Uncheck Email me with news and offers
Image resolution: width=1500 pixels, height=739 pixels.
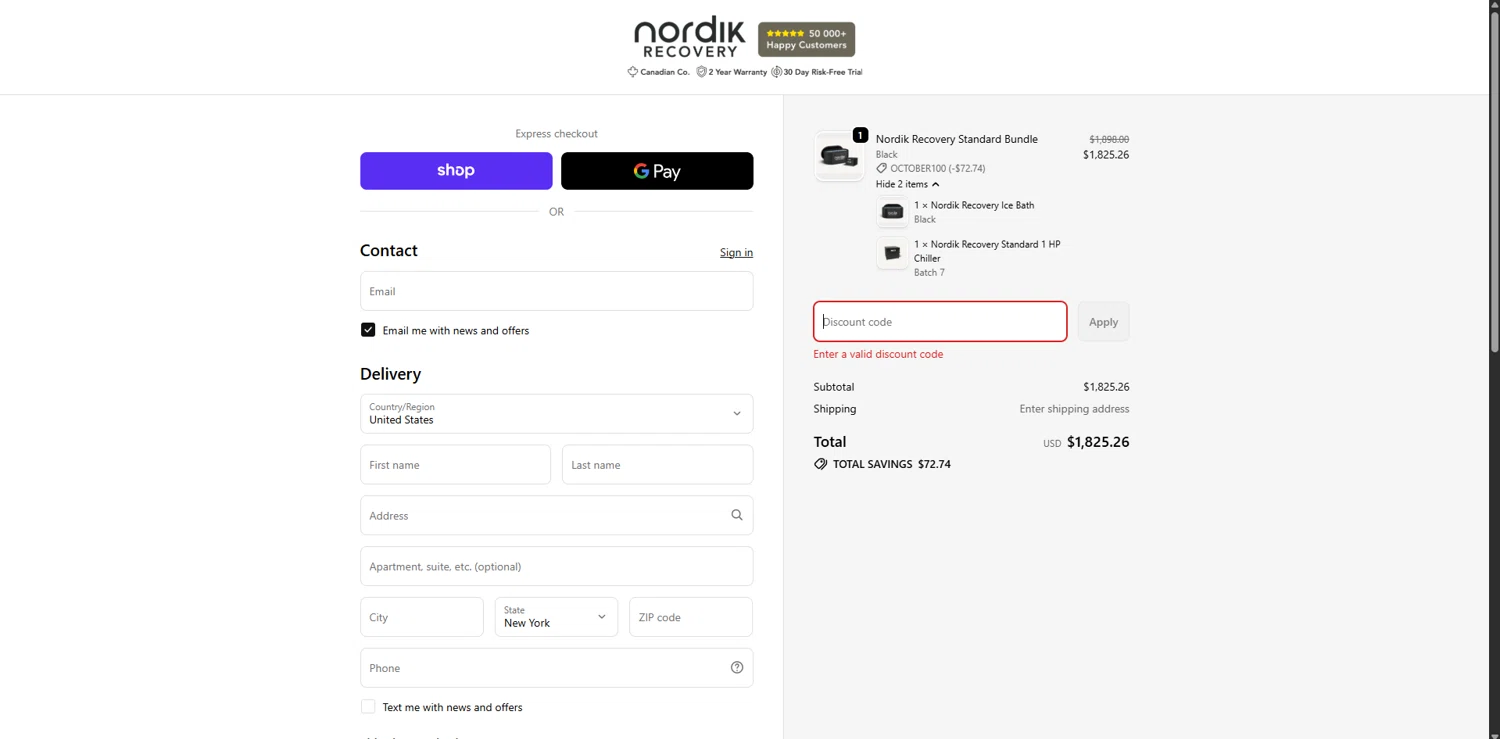click(x=368, y=330)
